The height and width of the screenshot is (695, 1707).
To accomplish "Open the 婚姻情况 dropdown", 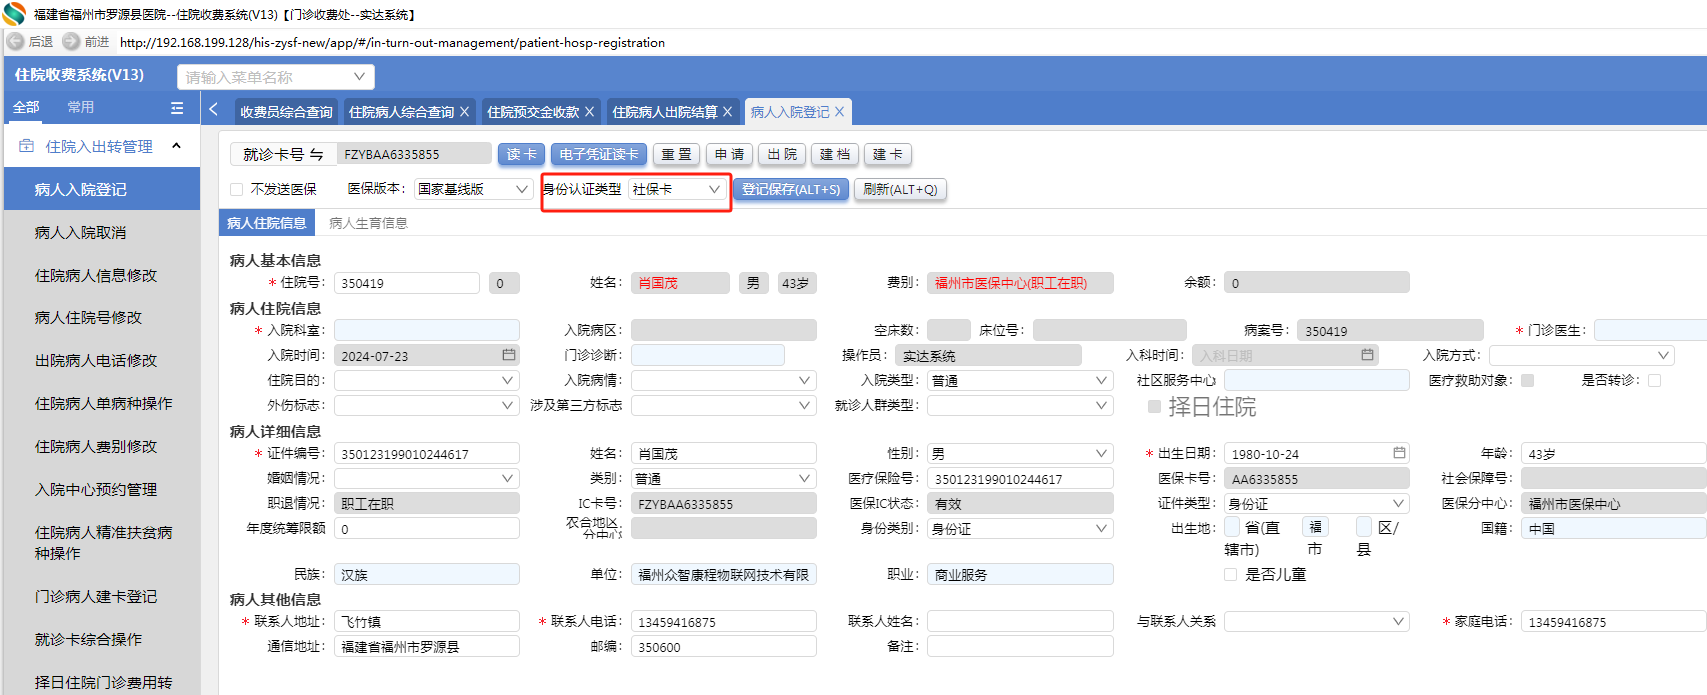I will [427, 478].
